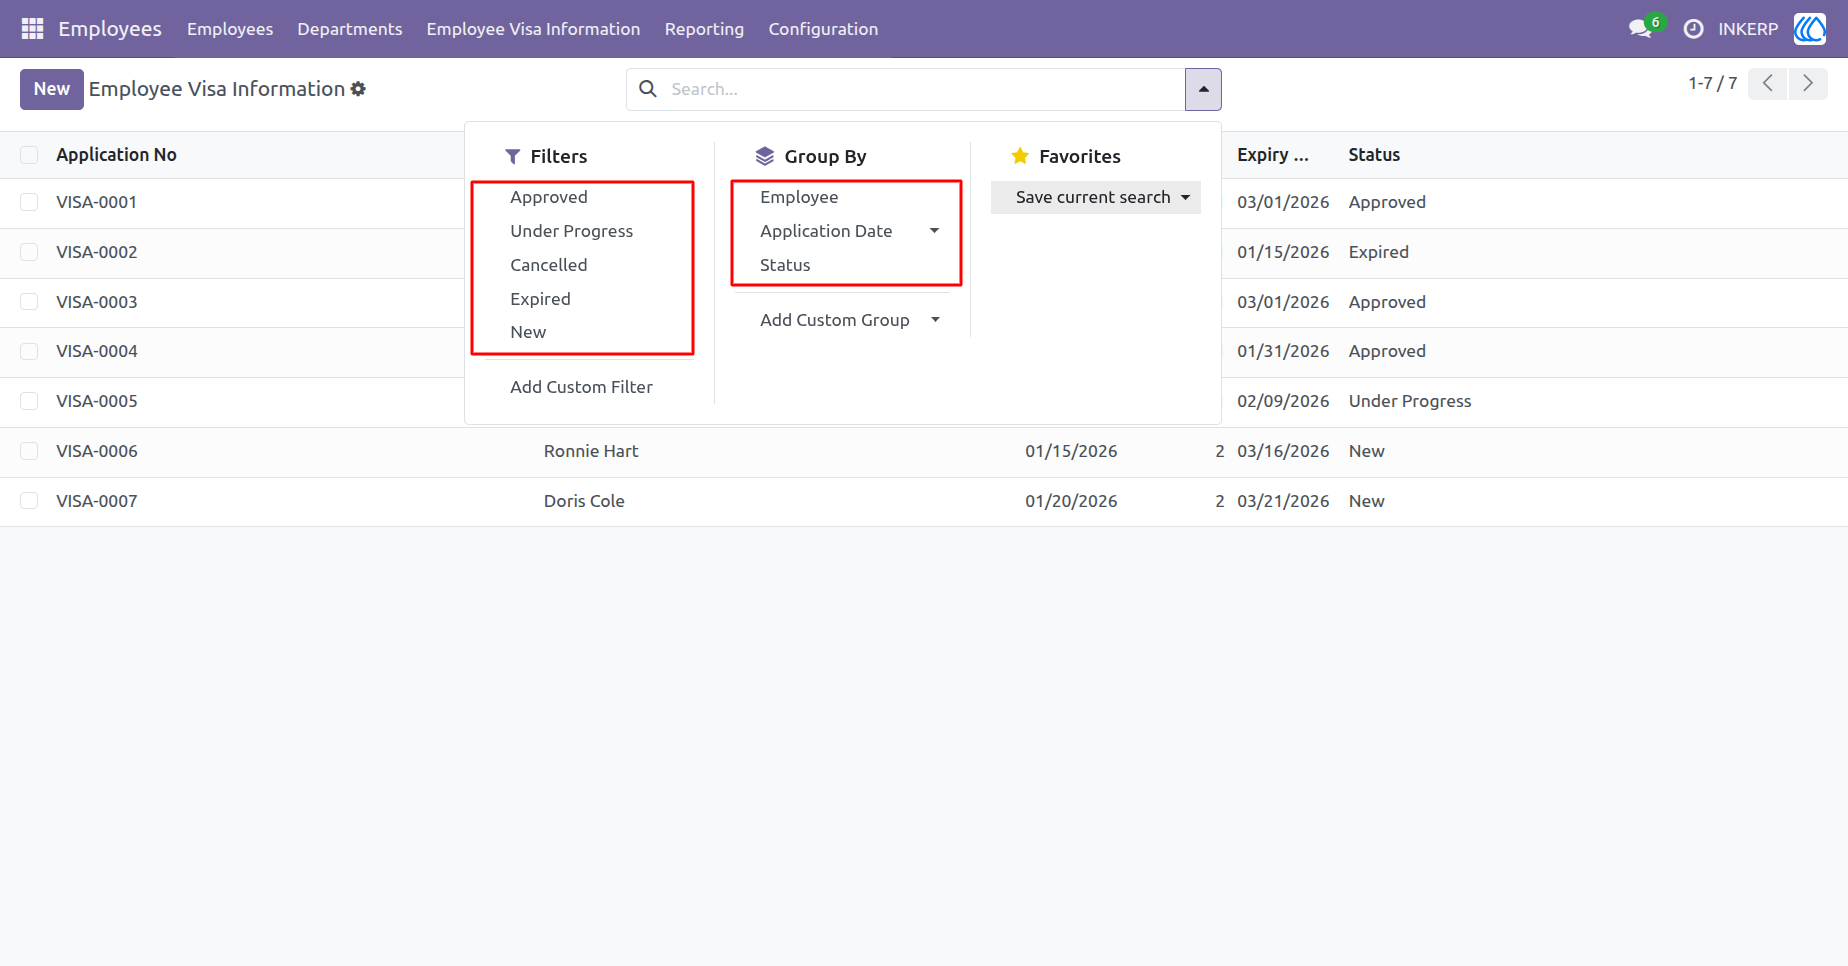Open the Departments menu
The image size is (1848, 966).
tap(350, 29)
